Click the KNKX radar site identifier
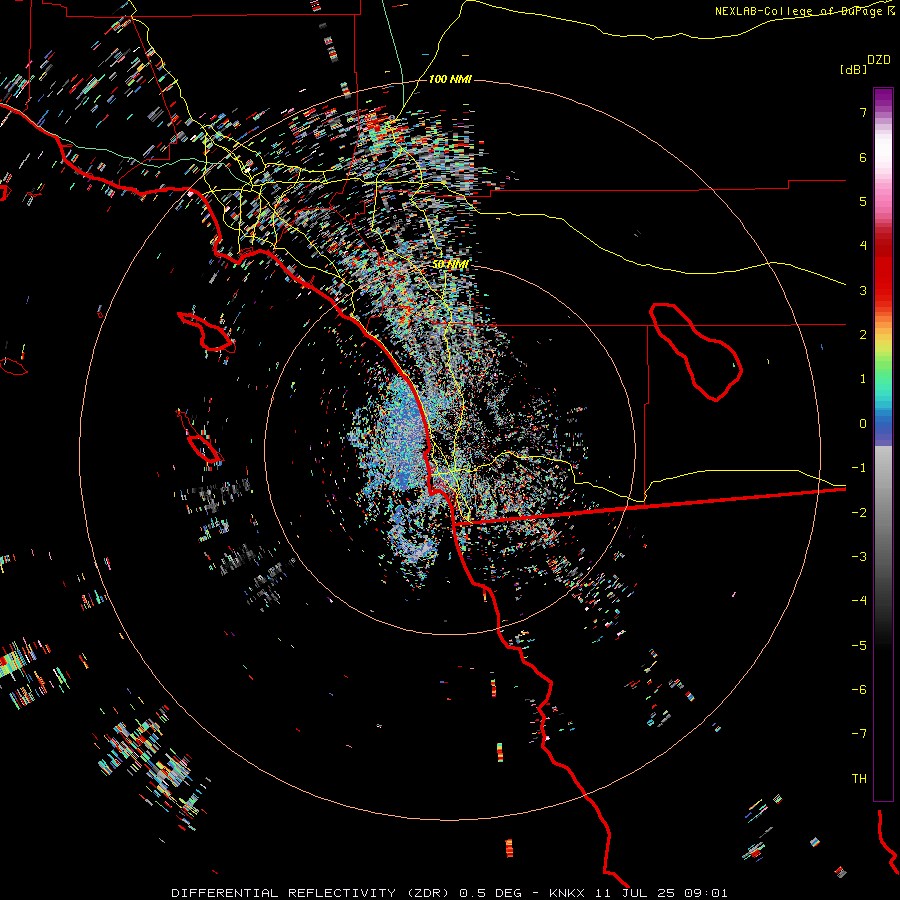Screen dimensions: 900x900 (x=567, y=893)
